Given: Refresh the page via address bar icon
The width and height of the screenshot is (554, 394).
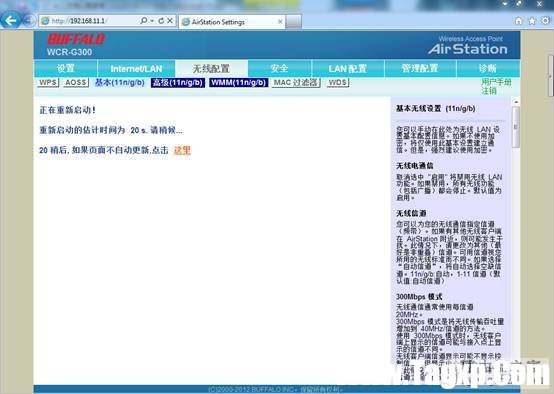Looking at the screenshot, I should pos(161,21).
